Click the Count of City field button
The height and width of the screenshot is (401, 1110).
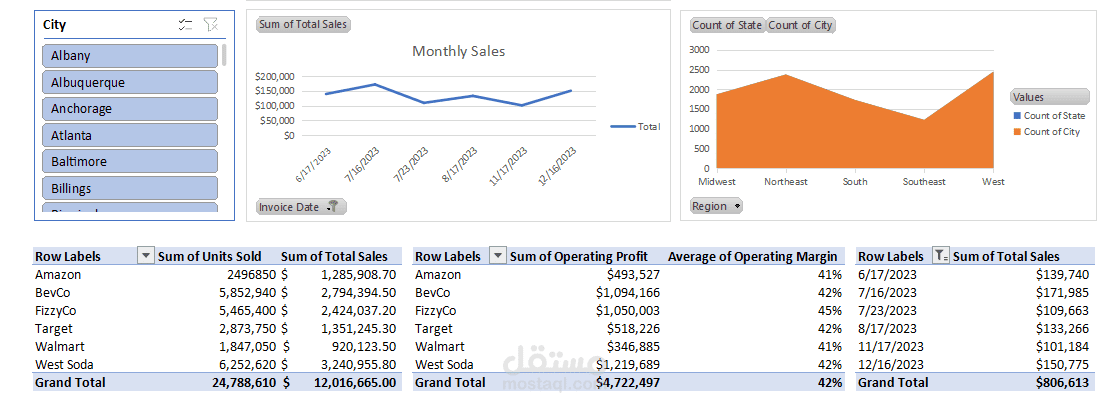click(801, 25)
